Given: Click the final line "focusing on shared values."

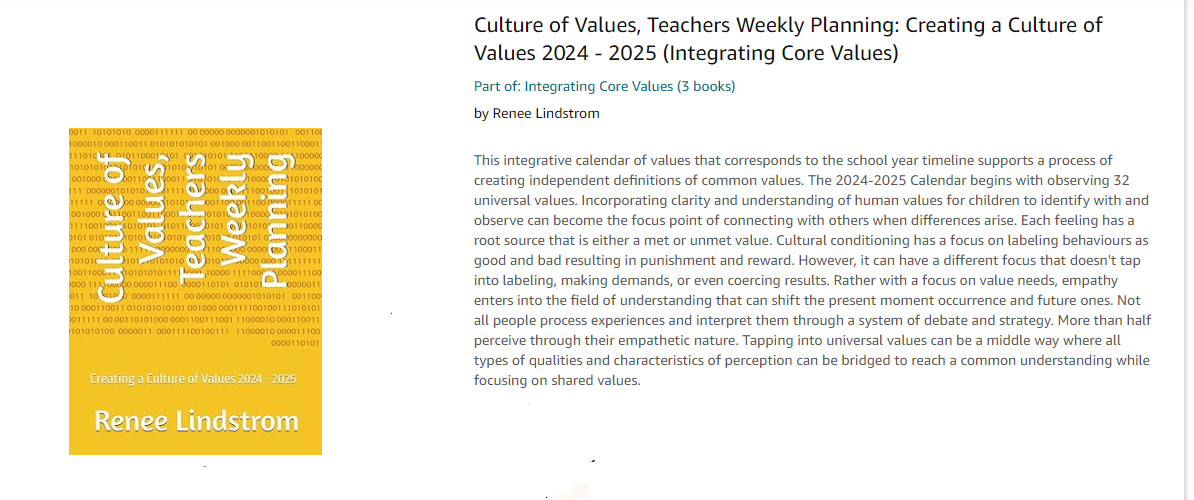Looking at the screenshot, I should (x=556, y=381).
